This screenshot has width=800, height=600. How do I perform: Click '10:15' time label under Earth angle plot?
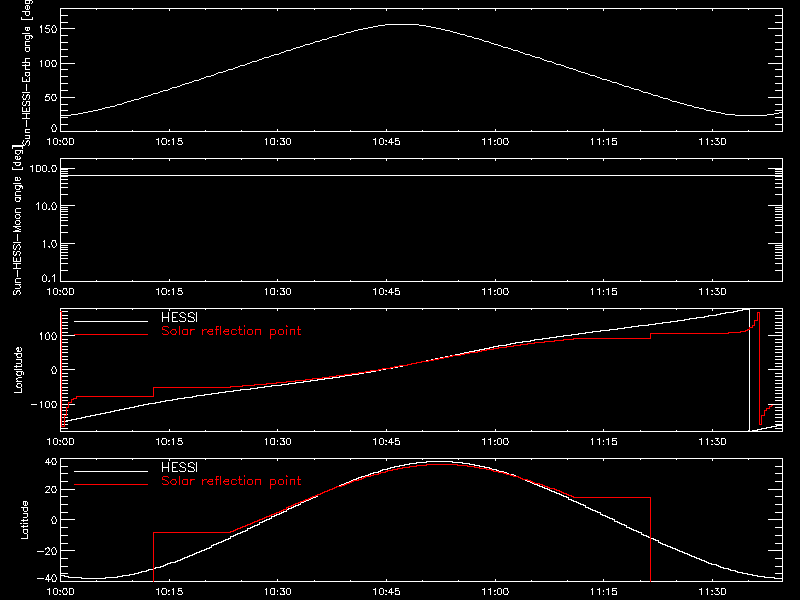tap(169, 142)
